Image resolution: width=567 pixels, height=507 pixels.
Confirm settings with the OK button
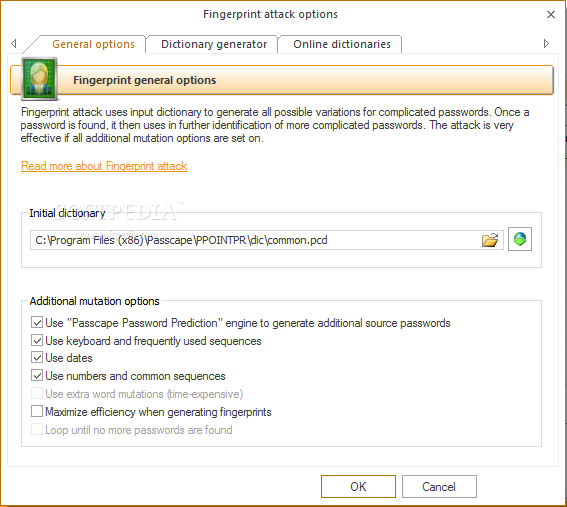pyautogui.click(x=358, y=486)
